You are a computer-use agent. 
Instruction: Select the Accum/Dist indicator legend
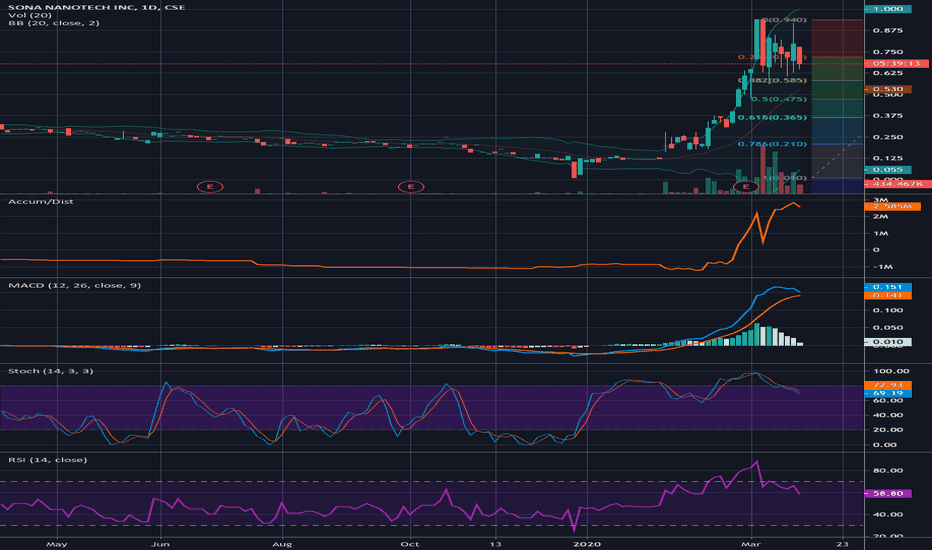click(41, 202)
